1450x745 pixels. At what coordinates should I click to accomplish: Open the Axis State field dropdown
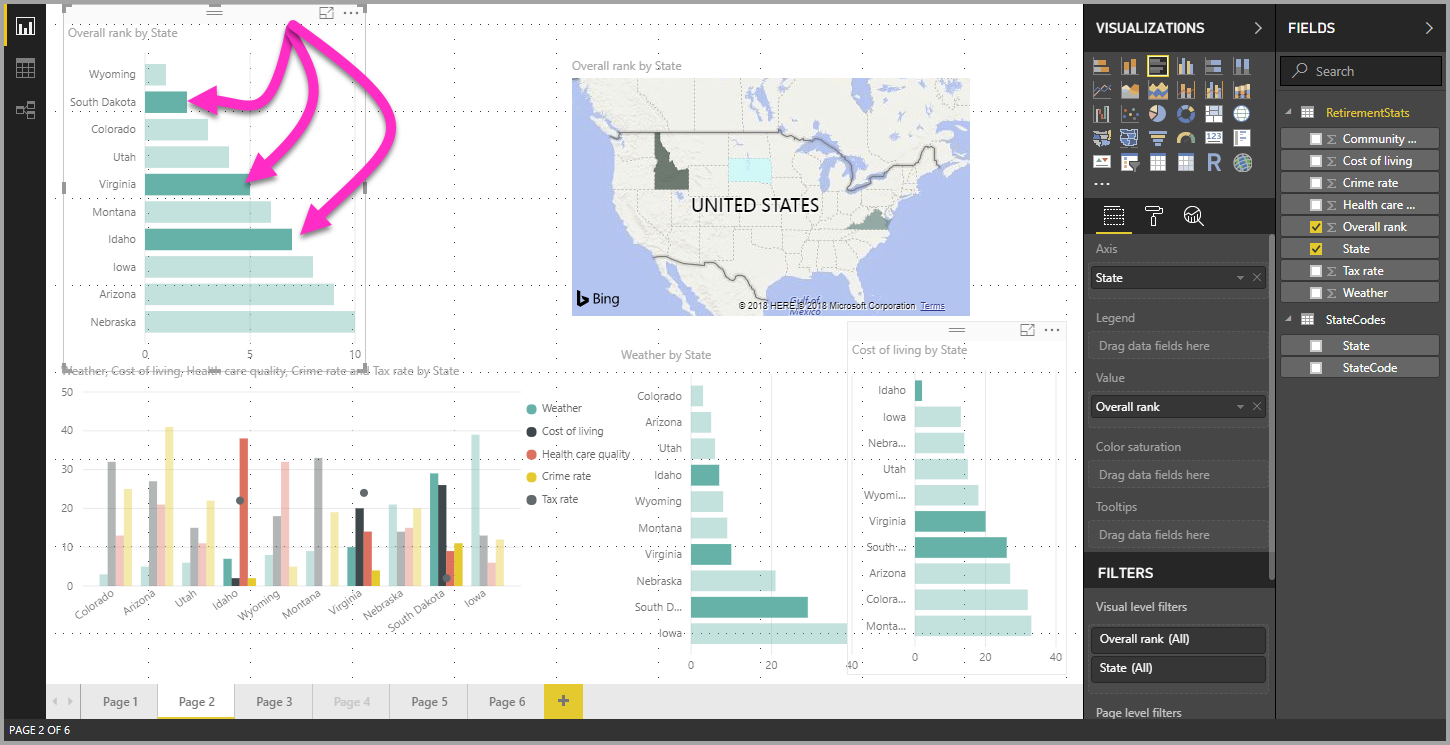(1241, 278)
